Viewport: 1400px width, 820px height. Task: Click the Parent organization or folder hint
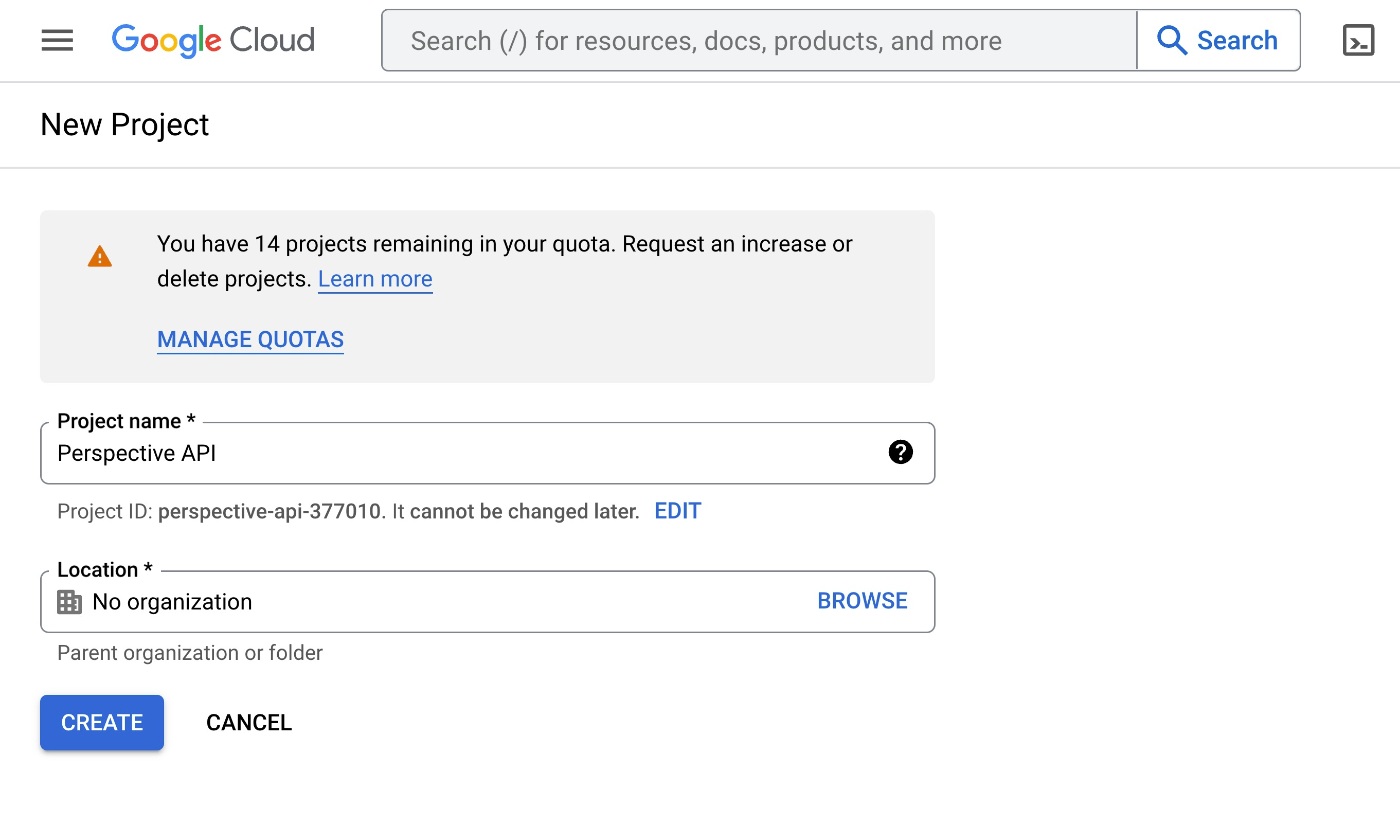[190, 653]
